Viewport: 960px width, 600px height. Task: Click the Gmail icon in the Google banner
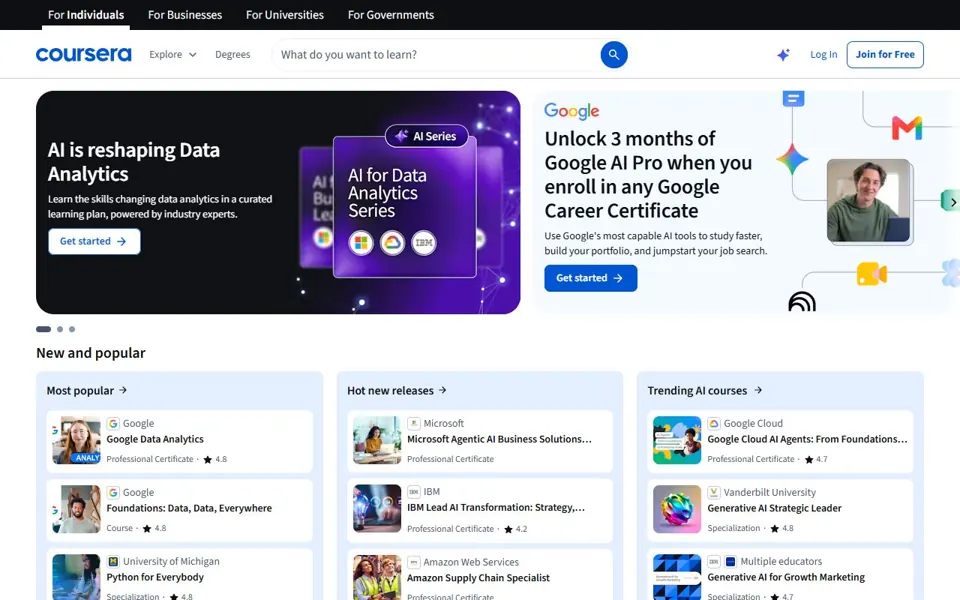coord(907,128)
